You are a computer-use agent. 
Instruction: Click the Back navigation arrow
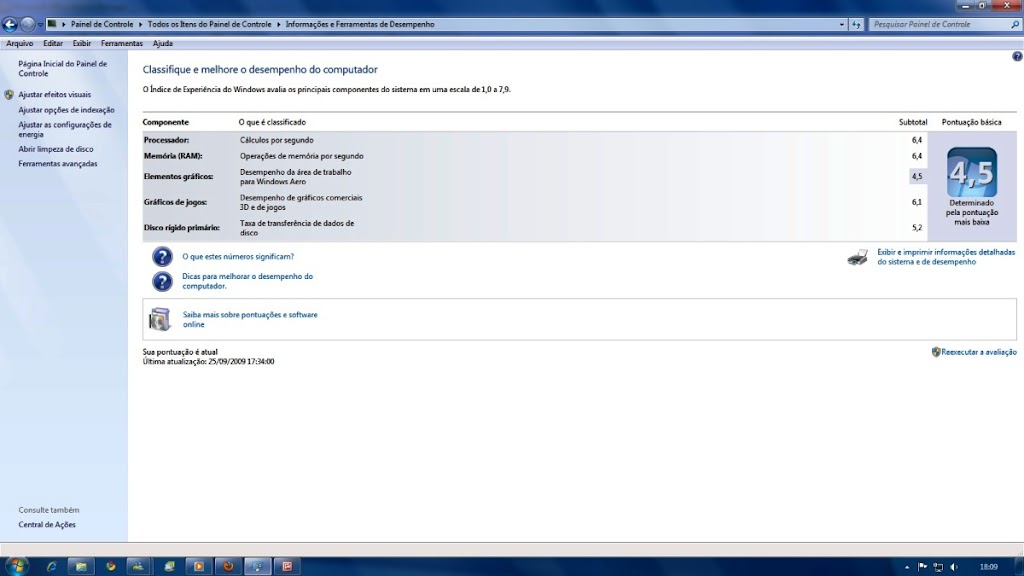tap(10, 25)
